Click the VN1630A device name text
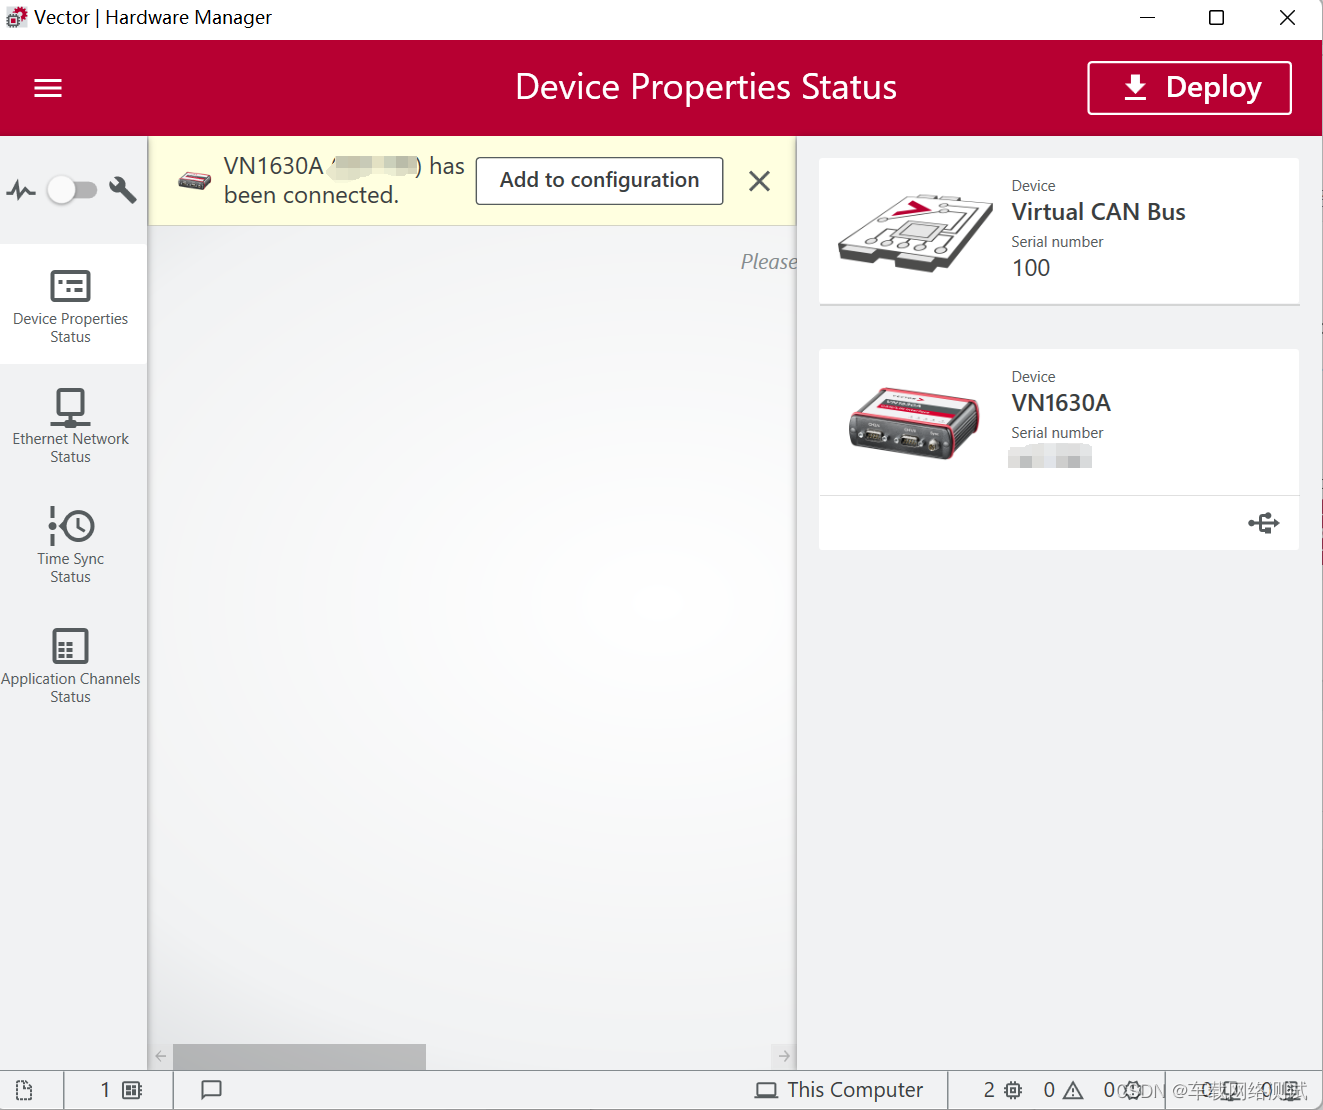This screenshot has height=1110, width=1323. tap(1061, 403)
